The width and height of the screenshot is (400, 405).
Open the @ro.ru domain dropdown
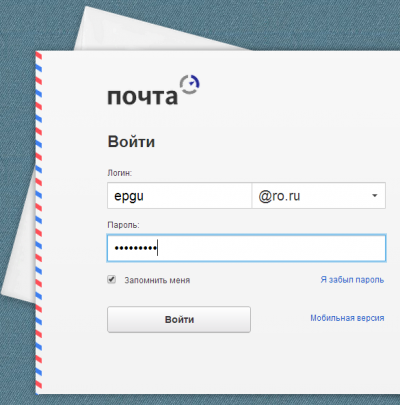point(319,196)
